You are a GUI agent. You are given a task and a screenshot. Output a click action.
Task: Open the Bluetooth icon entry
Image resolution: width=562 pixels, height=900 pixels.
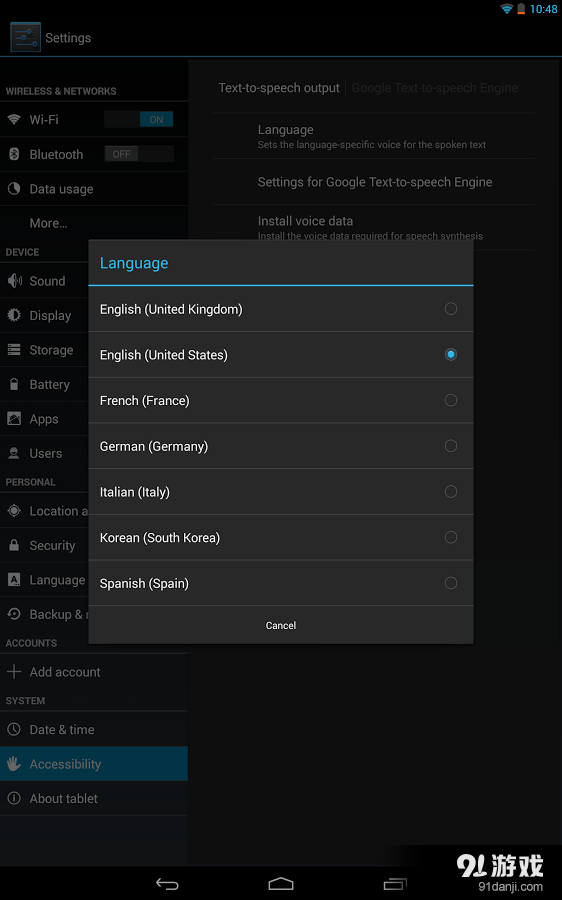point(14,154)
